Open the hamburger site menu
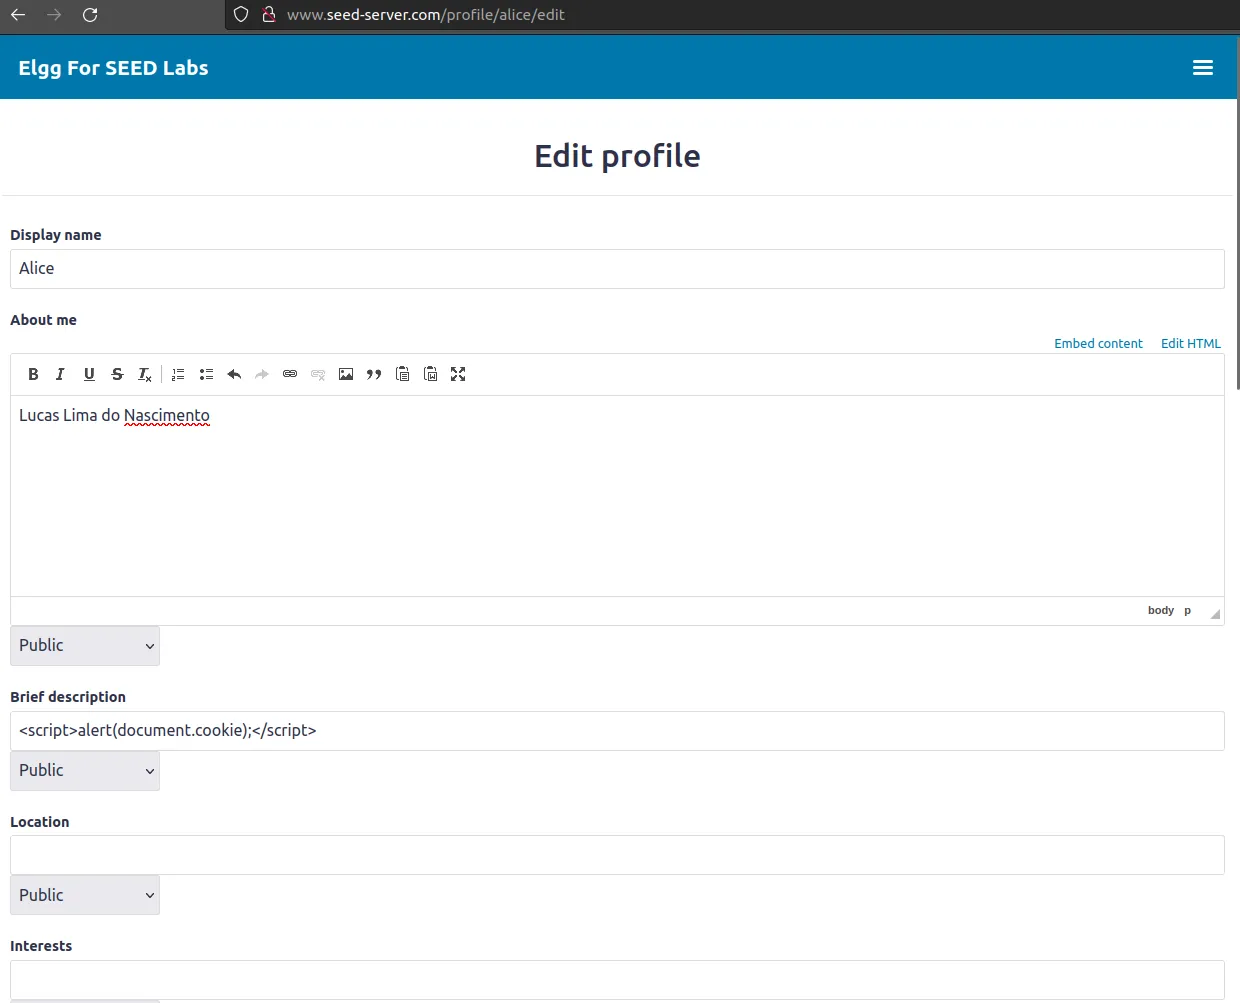This screenshot has height=1003, width=1240. coord(1202,68)
